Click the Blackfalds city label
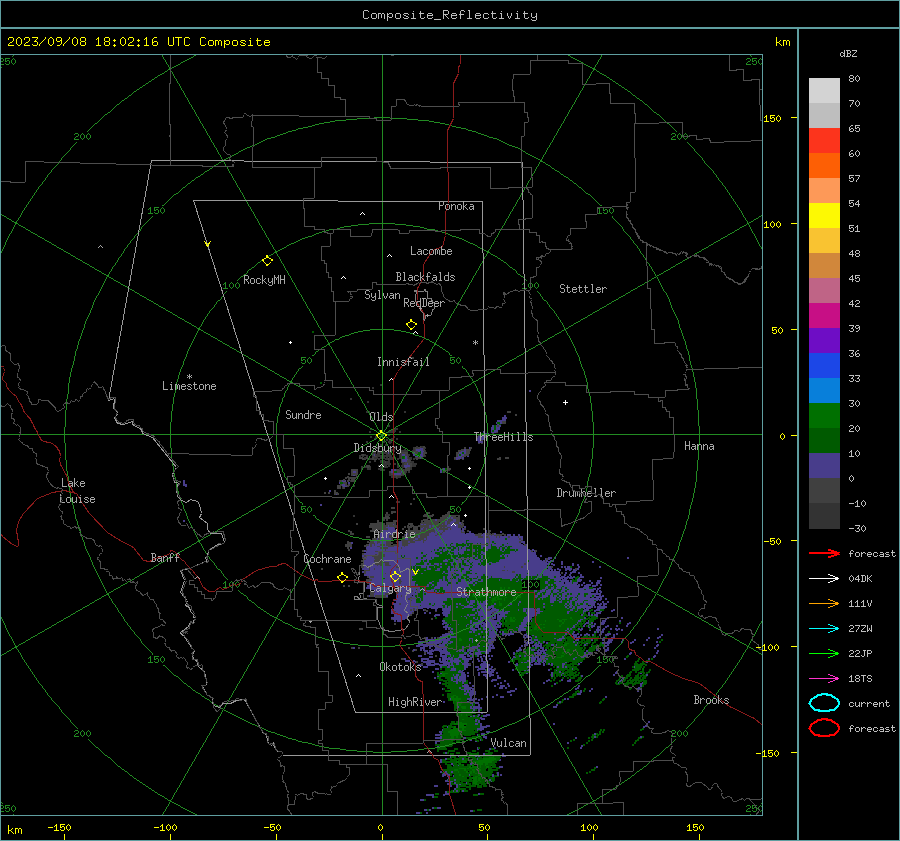 coord(425,277)
